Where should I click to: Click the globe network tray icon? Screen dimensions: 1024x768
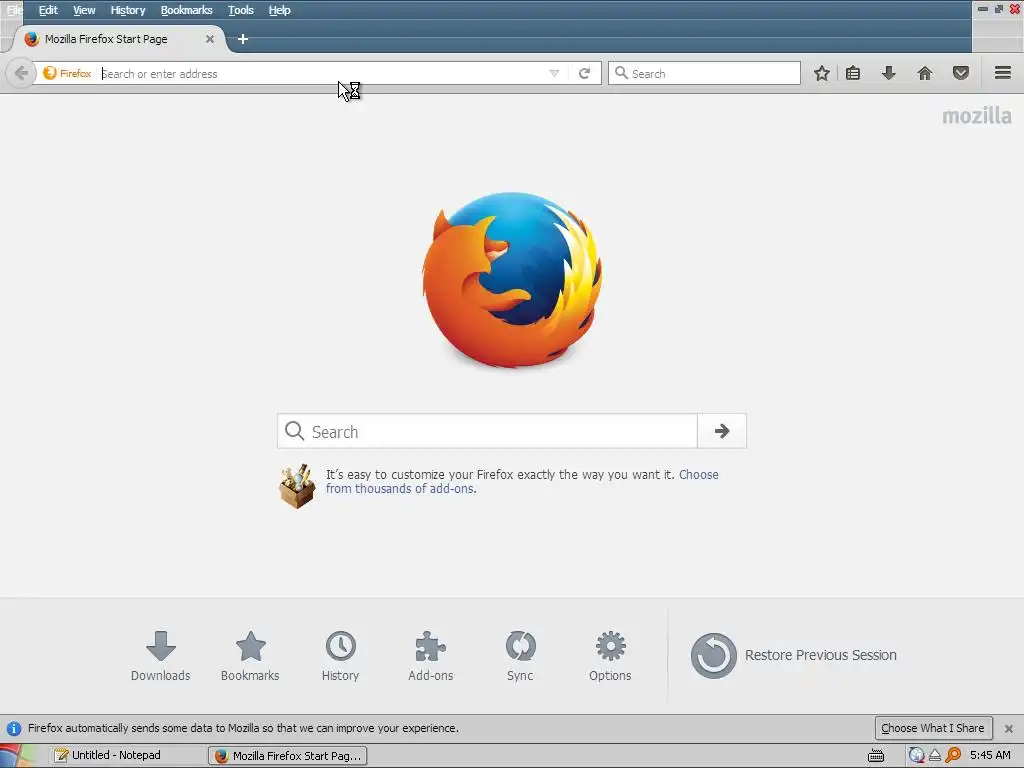pyautogui.click(x=916, y=755)
